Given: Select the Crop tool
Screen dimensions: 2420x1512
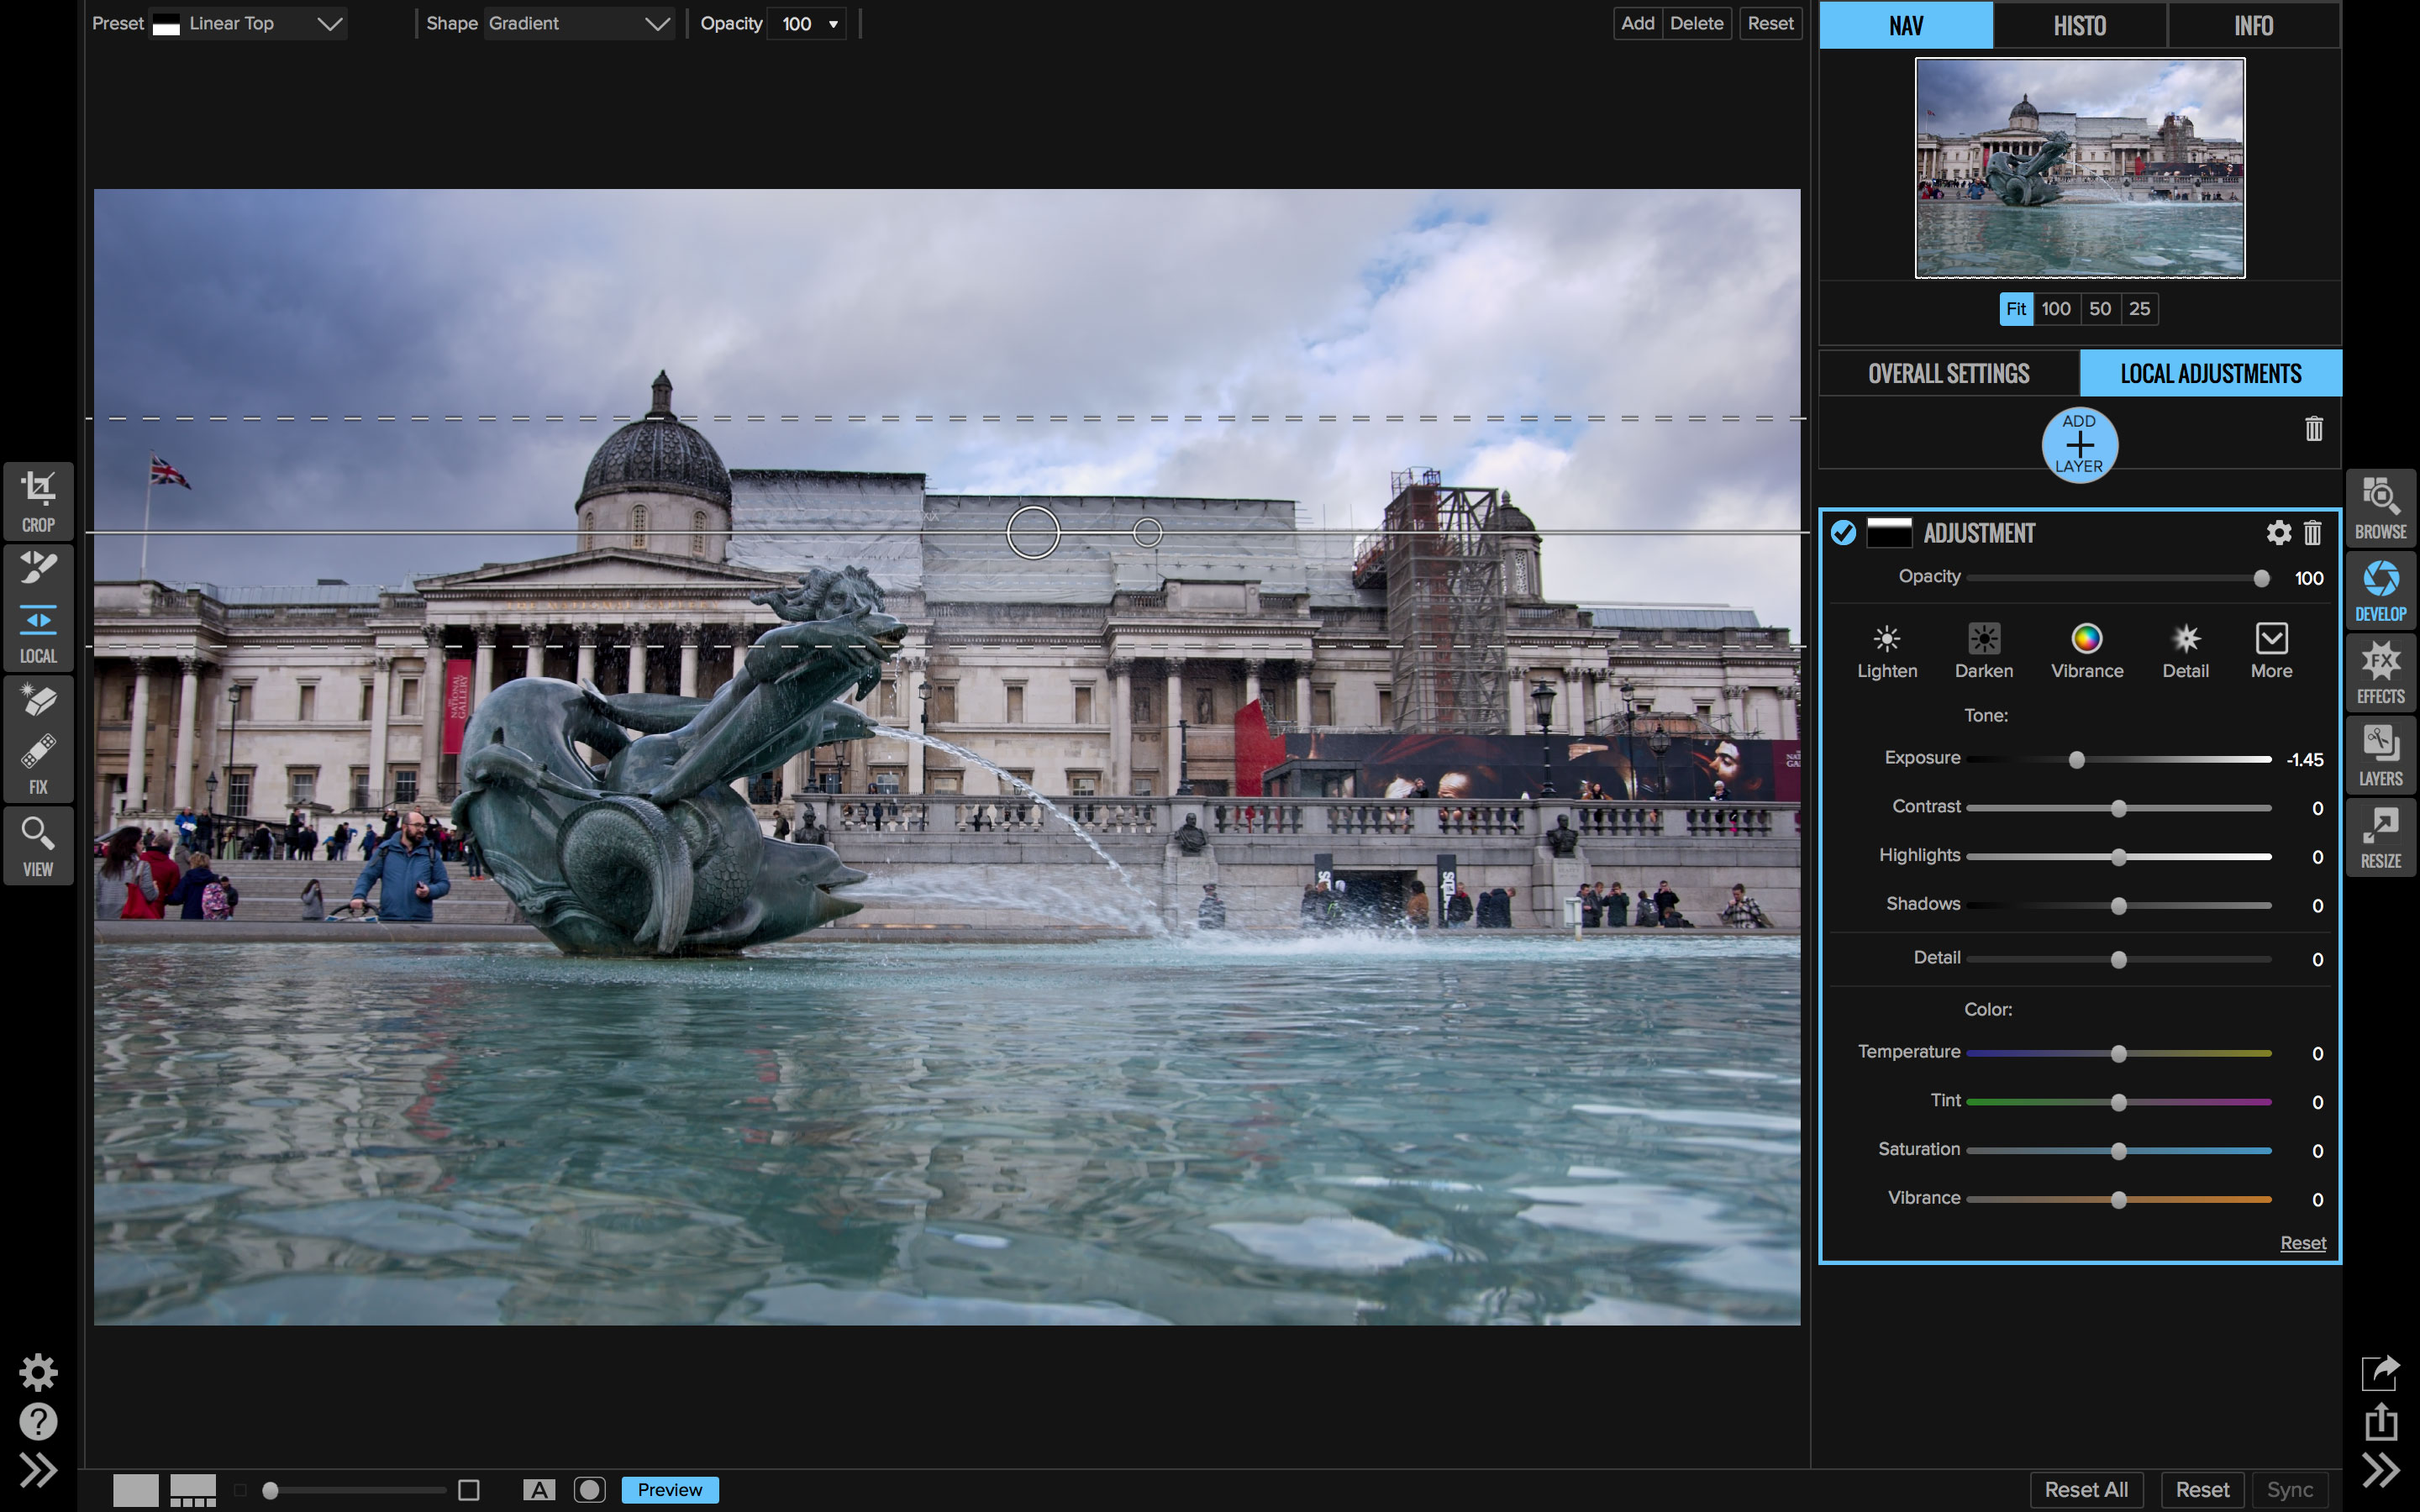Looking at the screenshot, I should click(38, 501).
